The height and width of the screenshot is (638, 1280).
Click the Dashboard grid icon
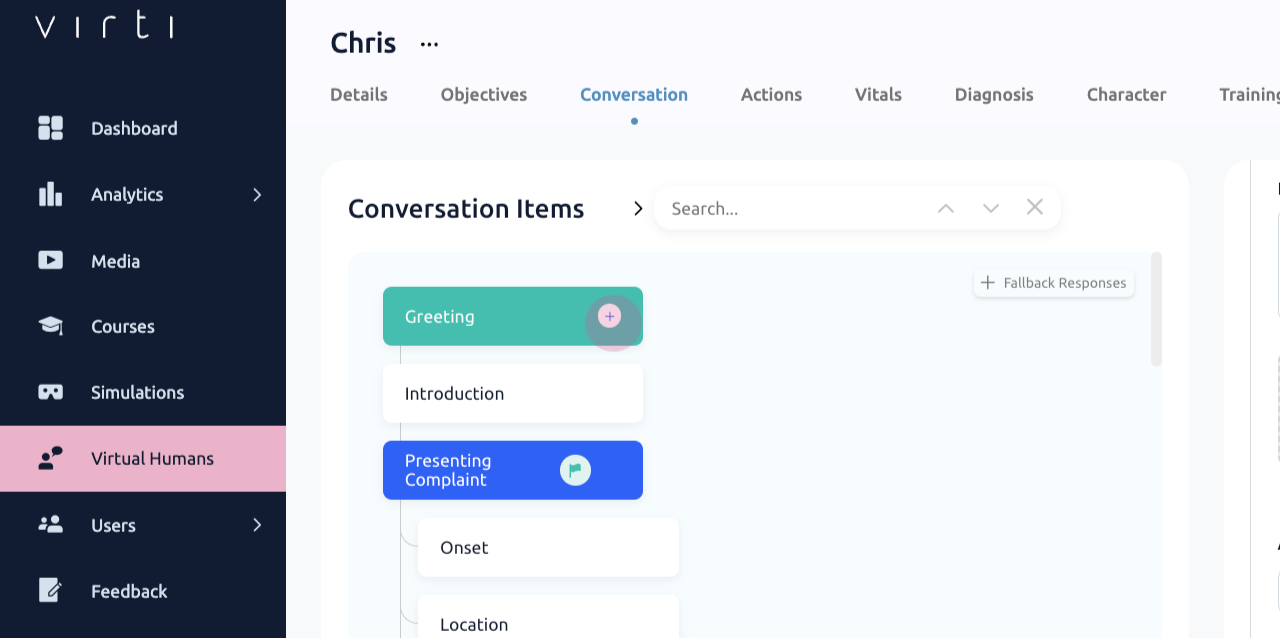point(50,128)
